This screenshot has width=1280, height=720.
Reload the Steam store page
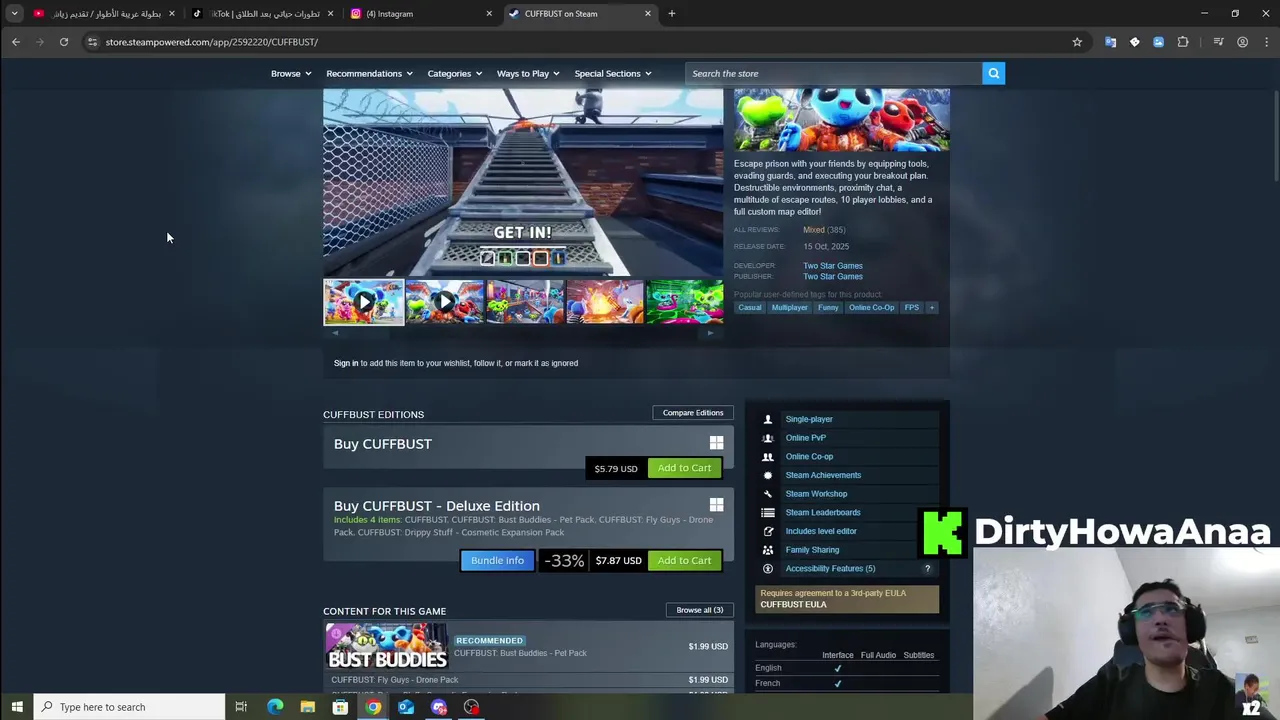click(x=64, y=42)
